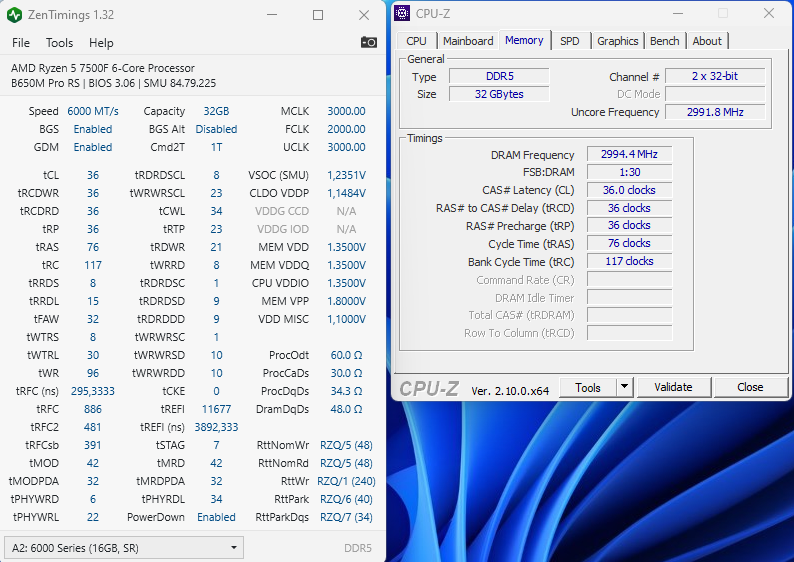Click the MEM VDD value 1.3500V
Screen dimensions: 794x562
click(x=346, y=247)
